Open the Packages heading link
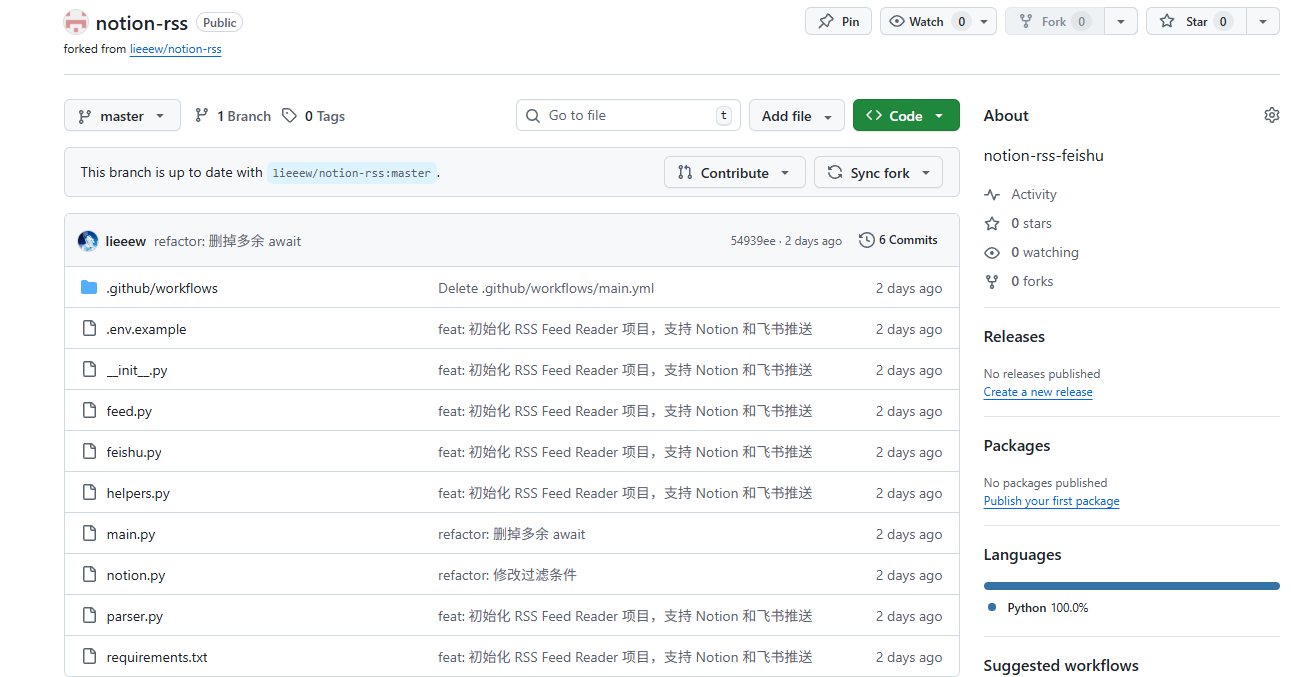The image size is (1291, 677). (x=1017, y=446)
